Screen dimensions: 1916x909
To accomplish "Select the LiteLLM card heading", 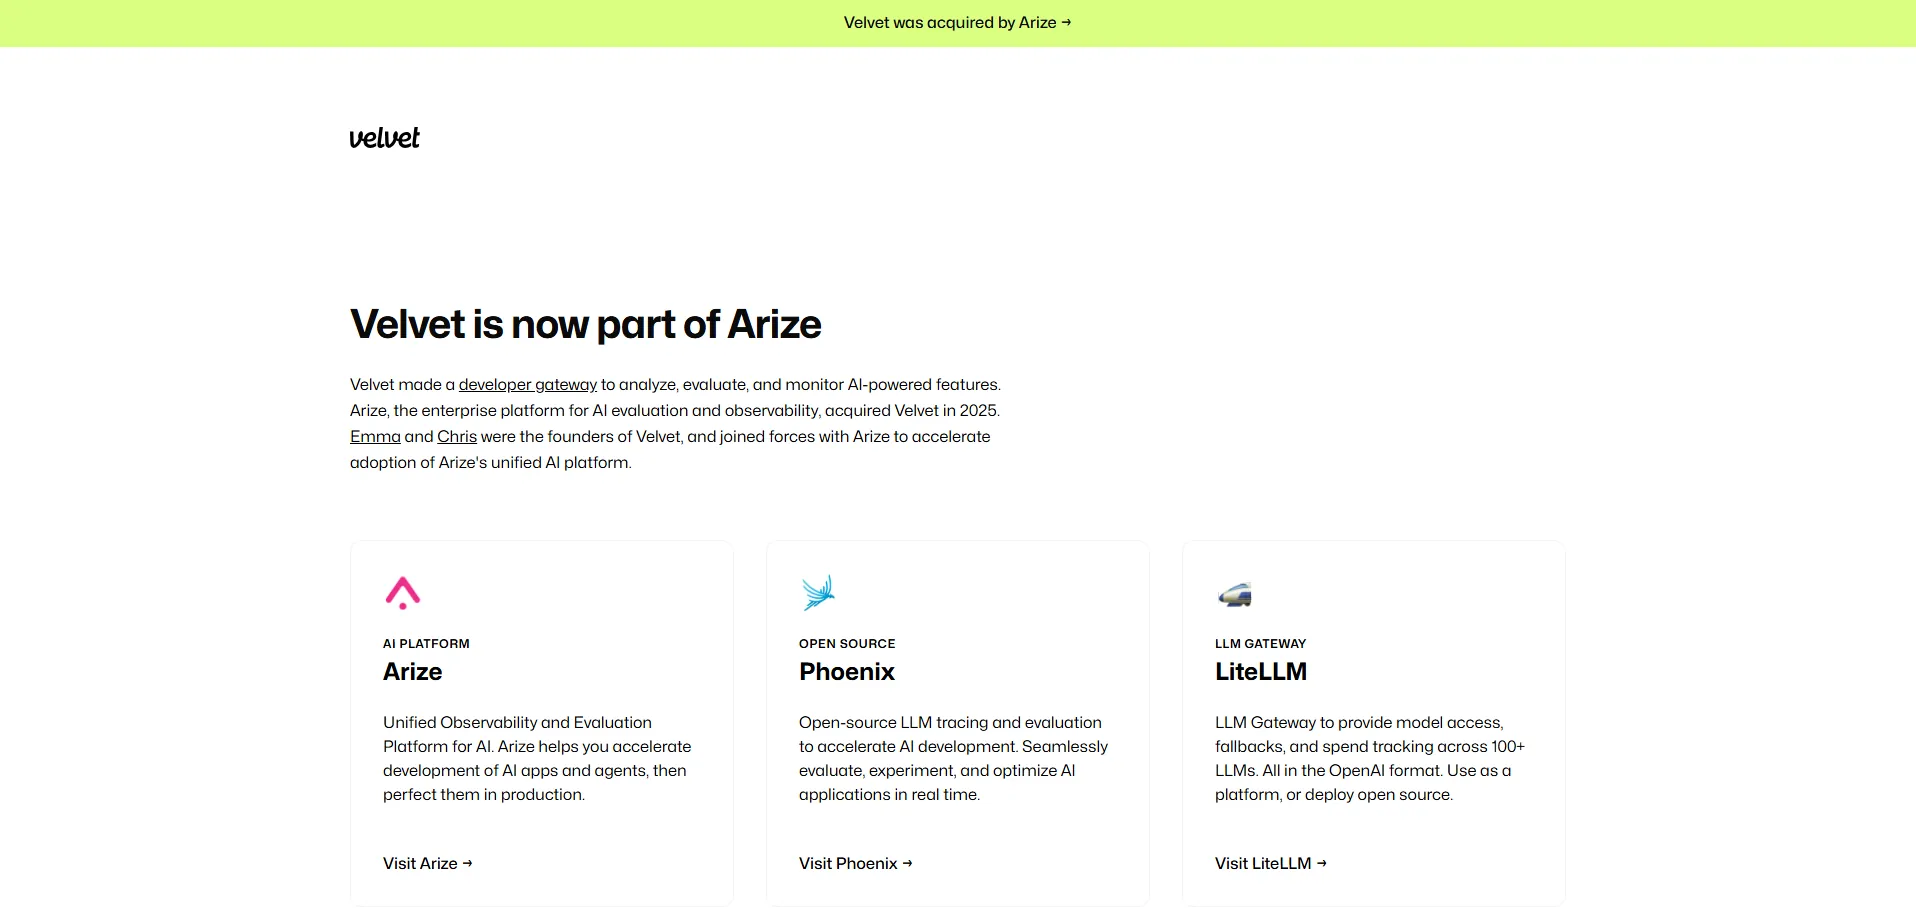I will (1260, 672).
